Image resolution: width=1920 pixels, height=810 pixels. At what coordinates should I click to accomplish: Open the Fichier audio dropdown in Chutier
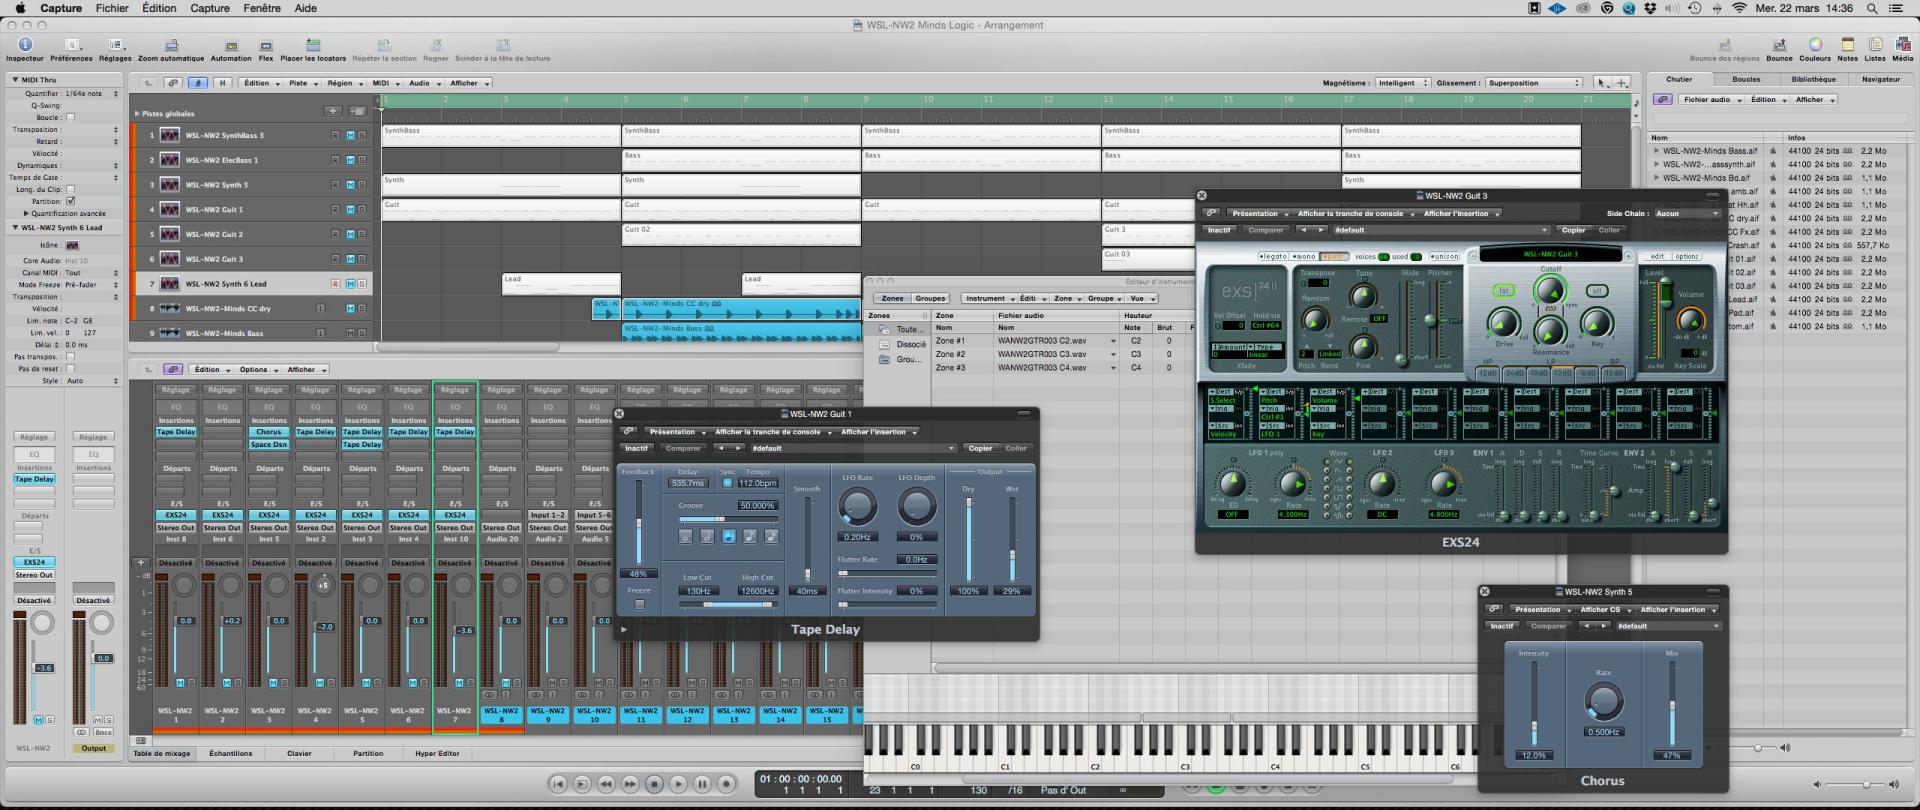1711,99
